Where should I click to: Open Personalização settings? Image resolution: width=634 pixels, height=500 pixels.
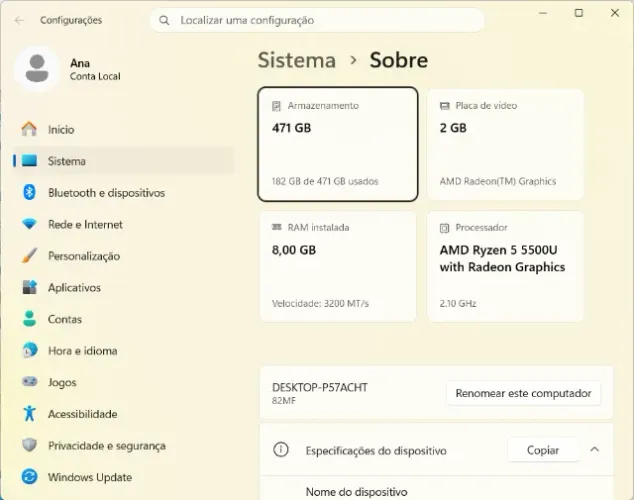pos(123,255)
